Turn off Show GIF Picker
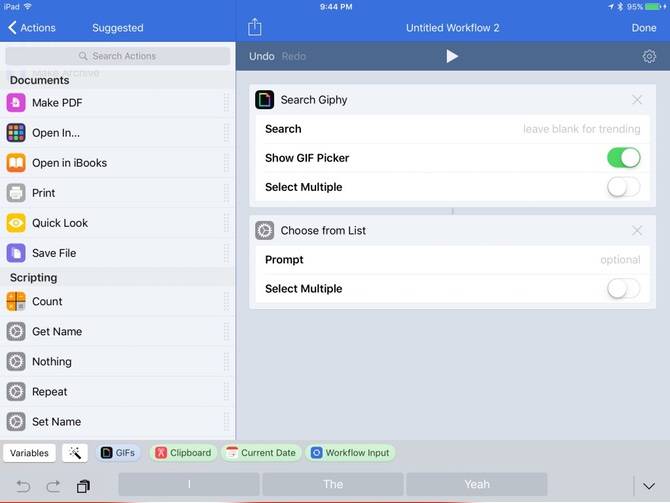The width and height of the screenshot is (670, 503). [623, 158]
